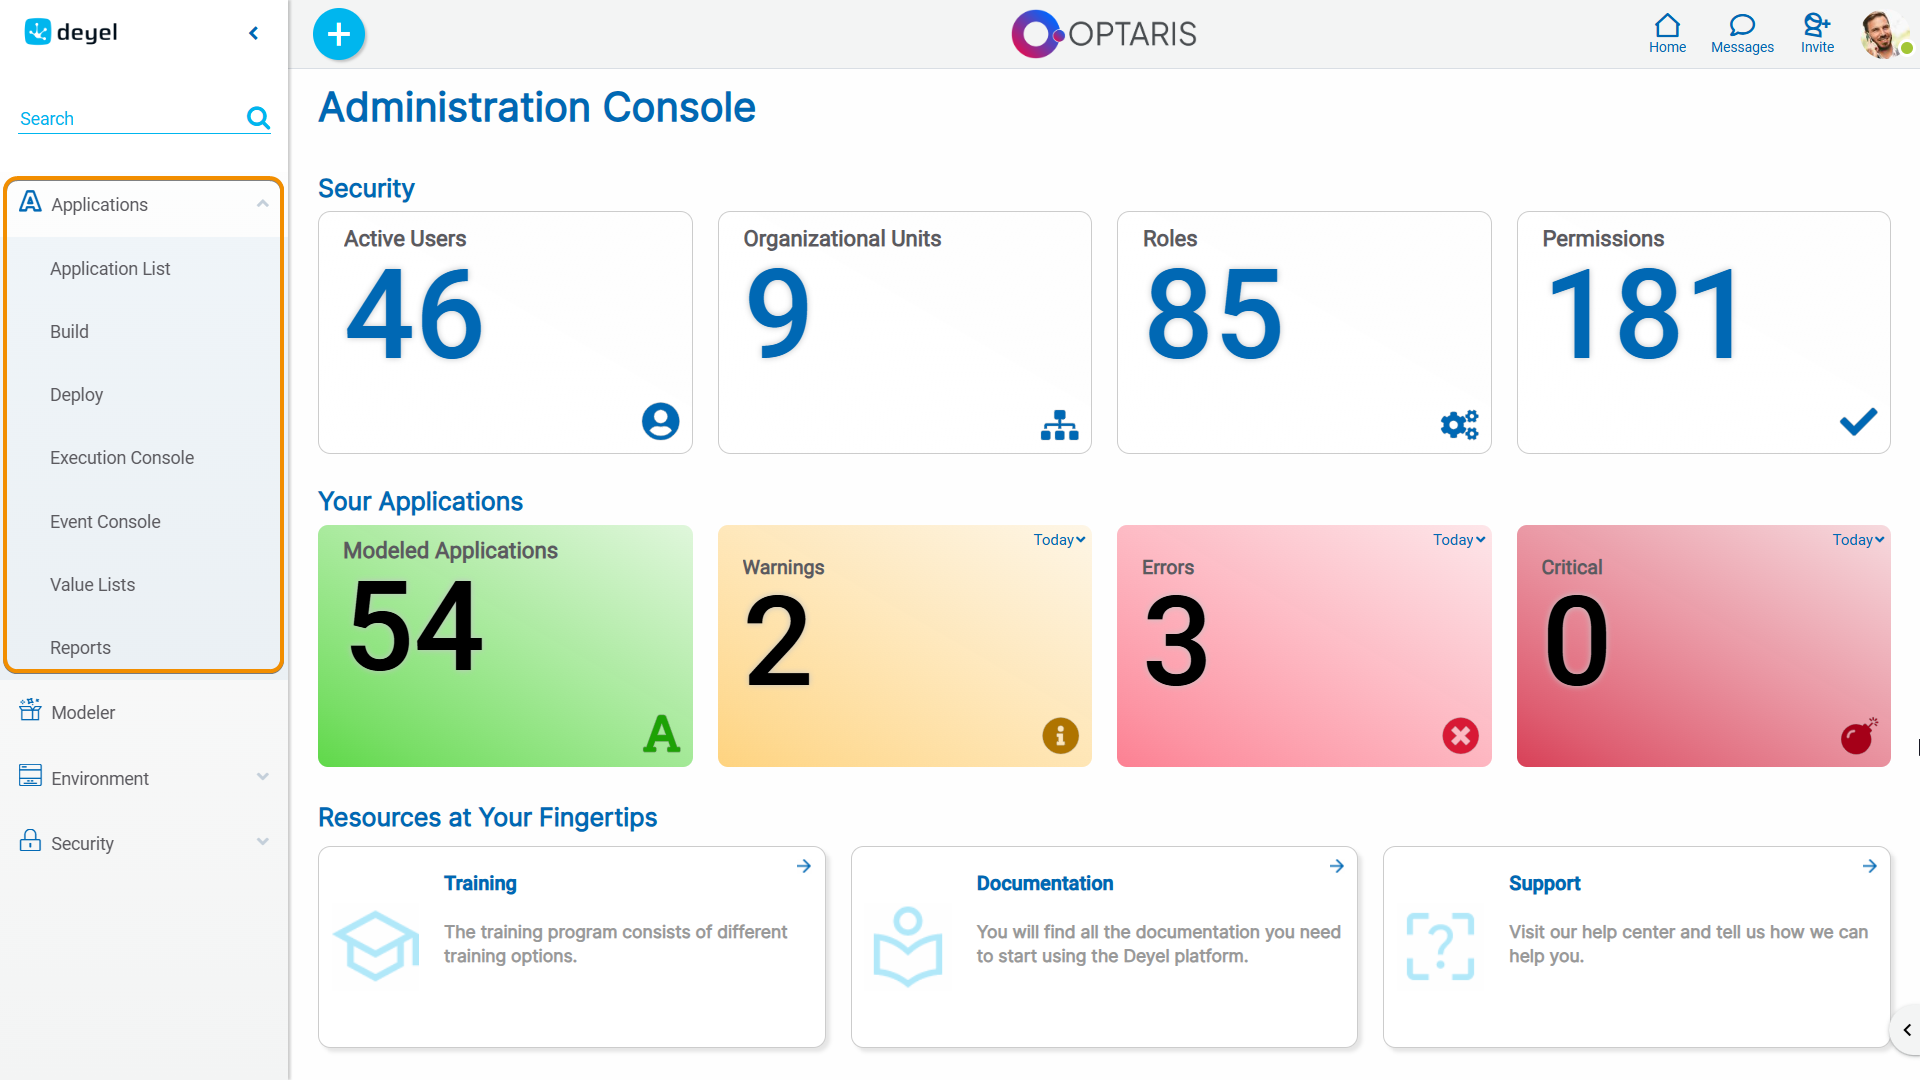The image size is (1920, 1080).
Task: Open the Documentation resource link
Action: (x=1044, y=883)
